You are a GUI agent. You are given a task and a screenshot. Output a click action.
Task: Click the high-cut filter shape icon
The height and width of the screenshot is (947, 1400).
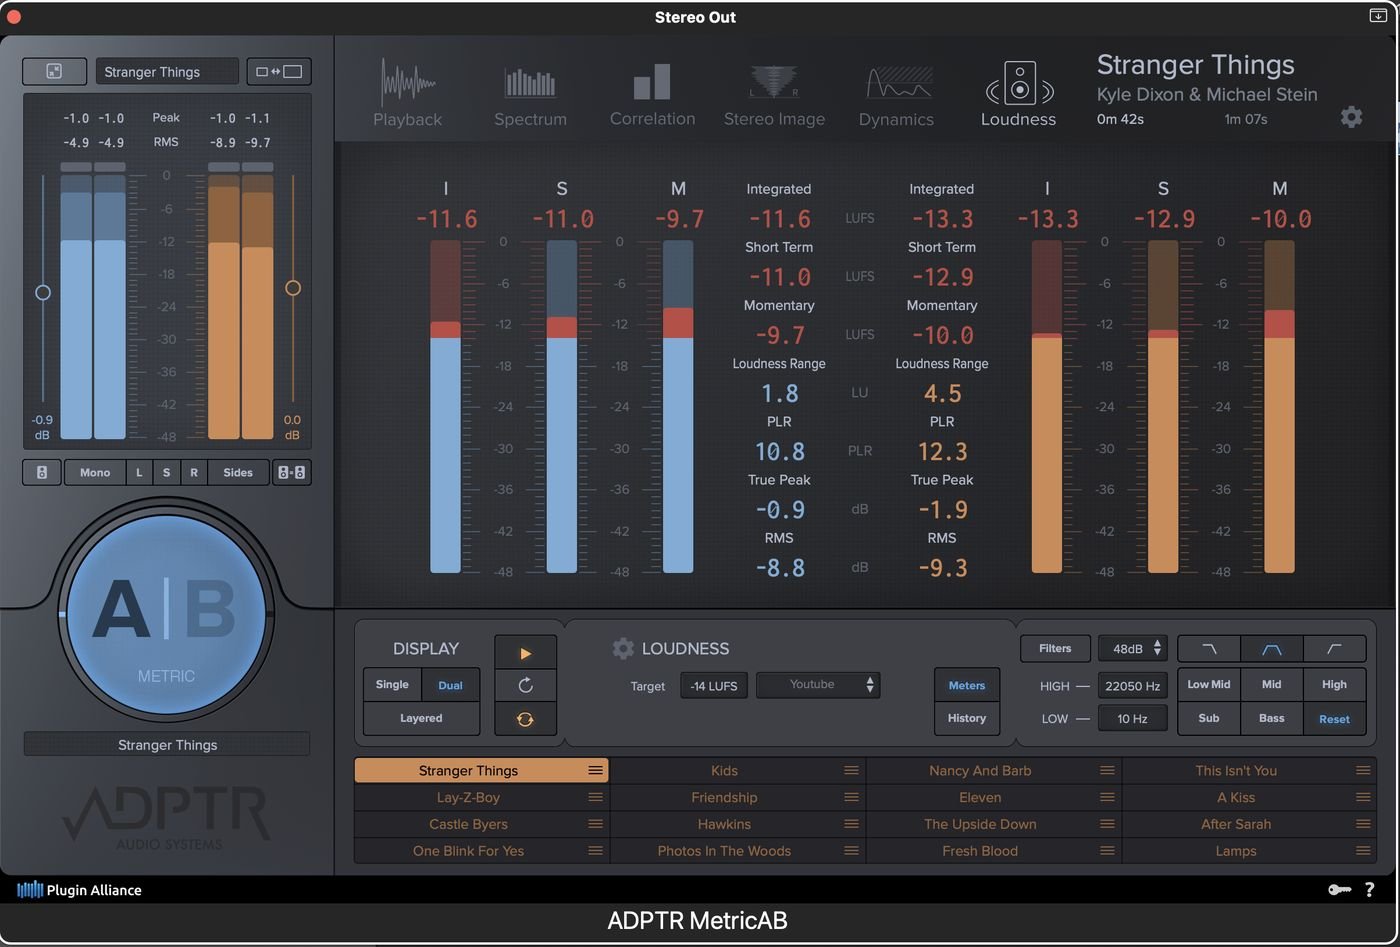coord(1209,648)
